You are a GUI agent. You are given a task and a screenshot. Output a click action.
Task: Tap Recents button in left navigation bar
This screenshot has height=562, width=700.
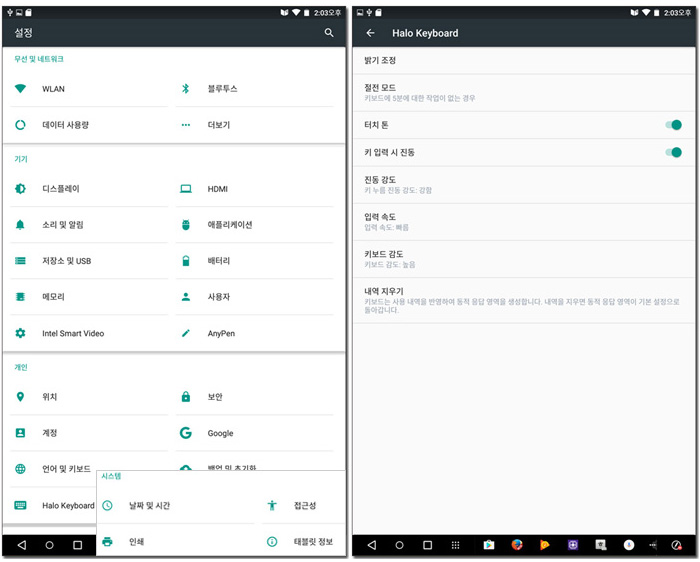tap(78, 545)
